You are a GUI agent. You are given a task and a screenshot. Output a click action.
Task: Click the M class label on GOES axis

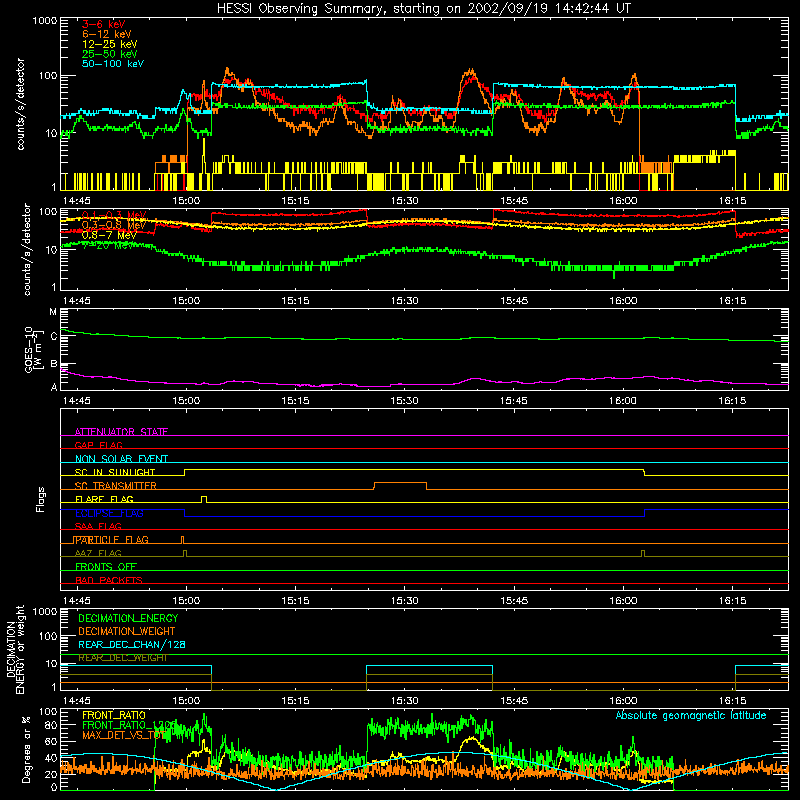coord(53,312)
